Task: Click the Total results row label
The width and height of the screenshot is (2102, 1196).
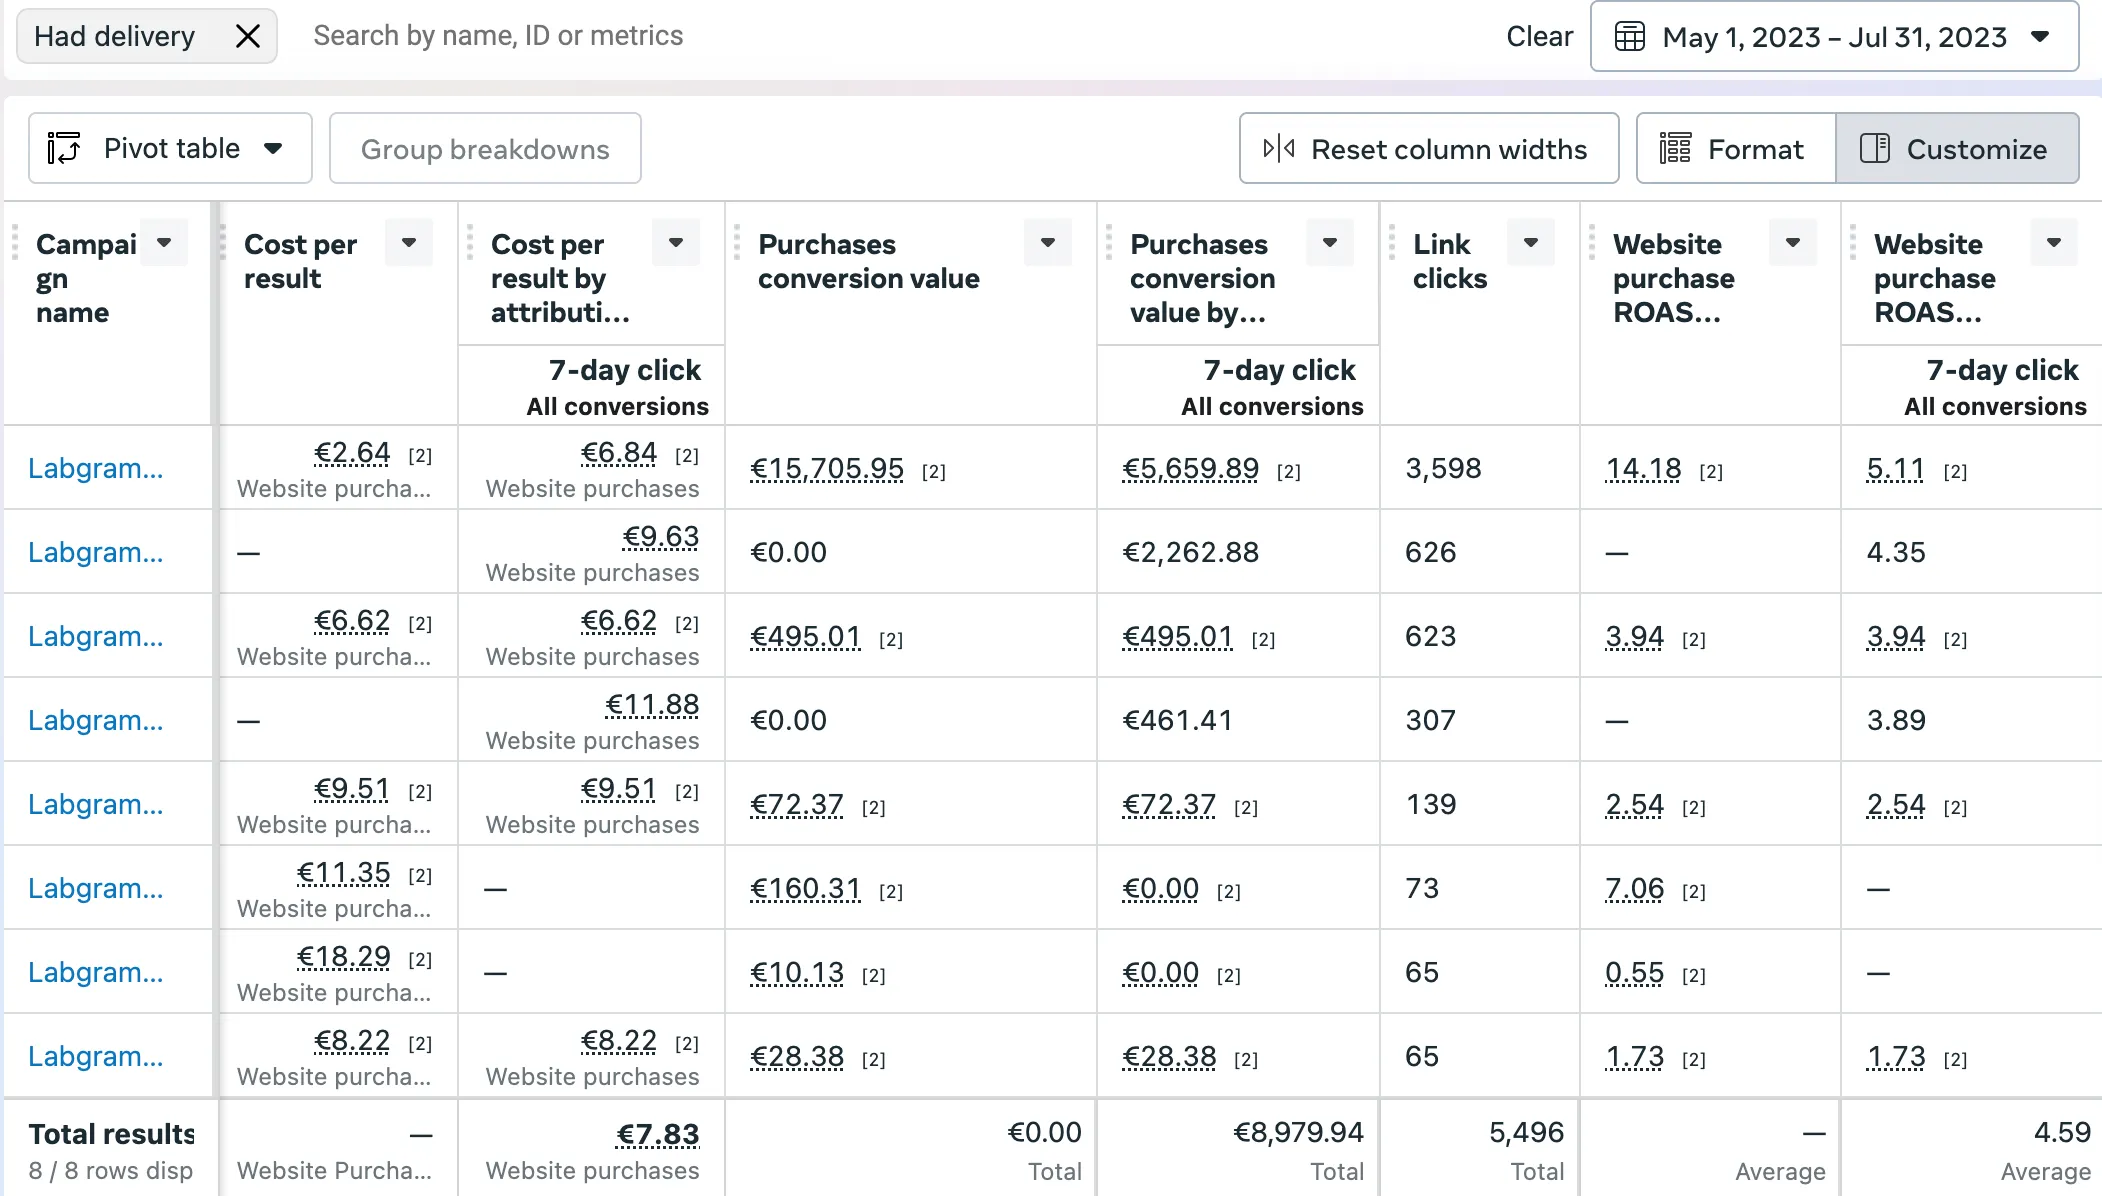Action: pos(111,1134)
